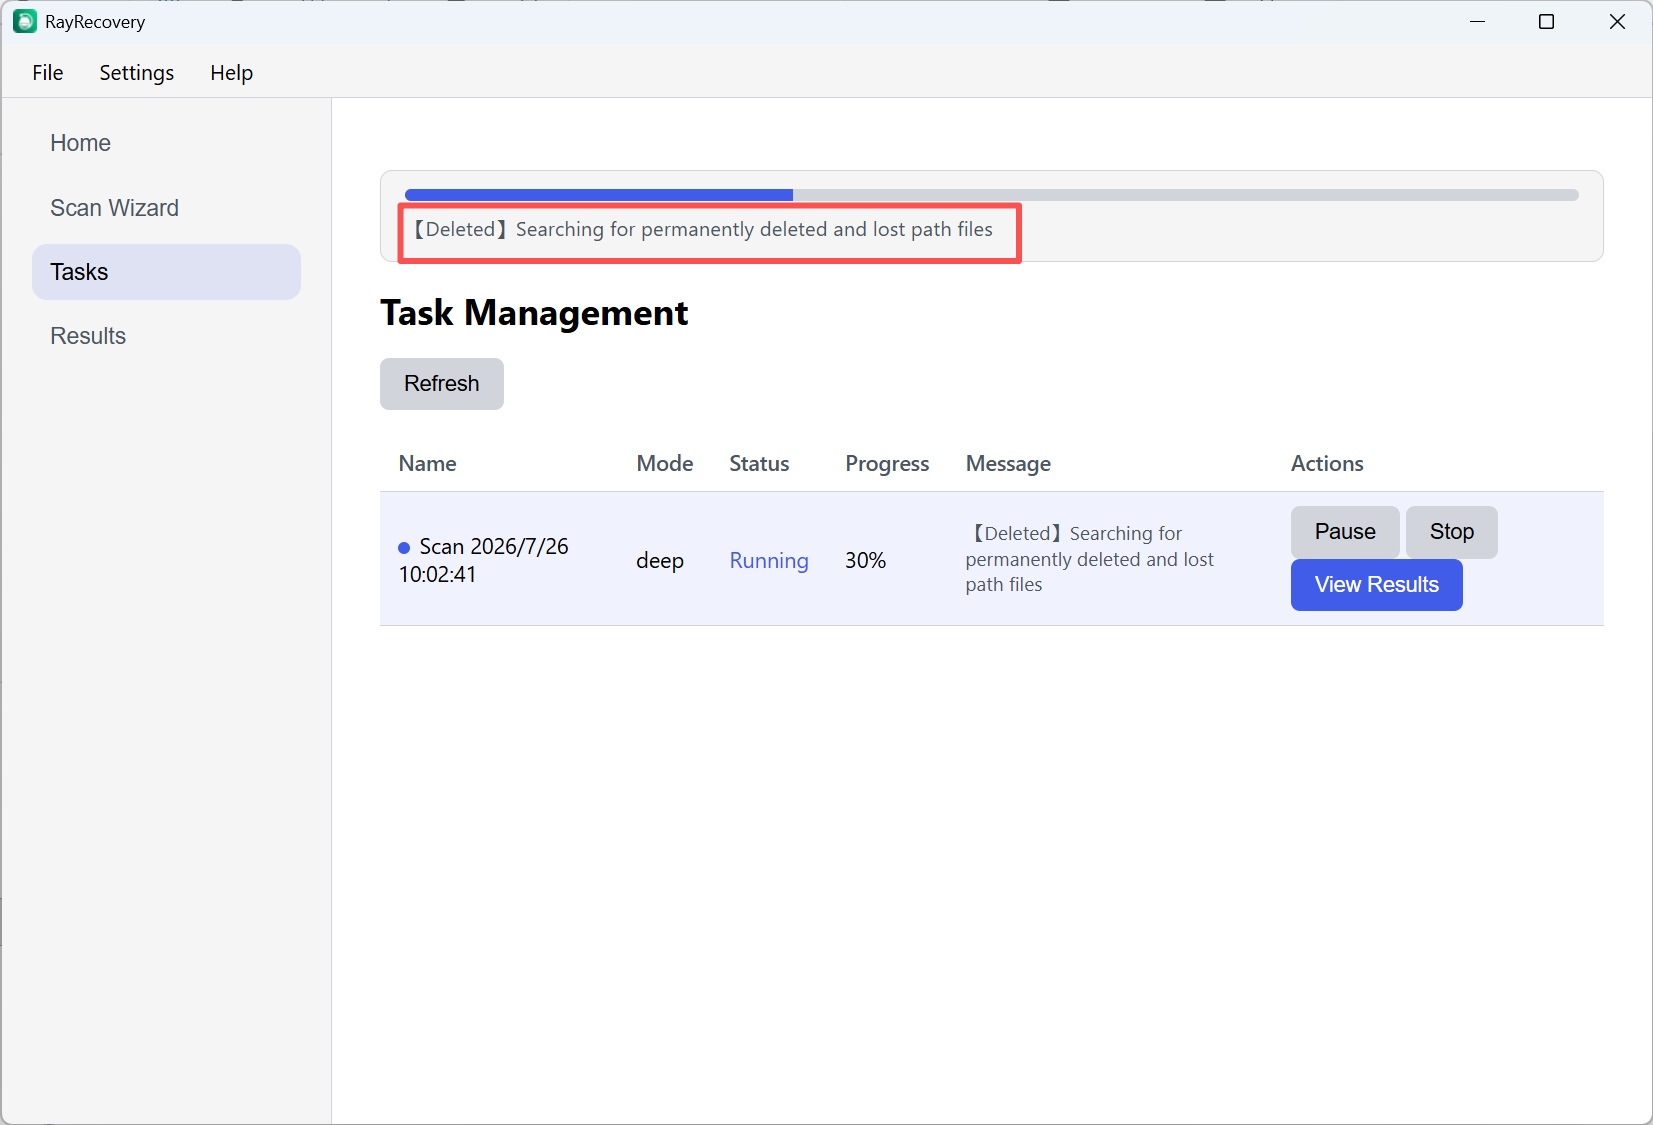Click the Running status text
This screenshot has height=1125, width=1653.
point(769,561)
